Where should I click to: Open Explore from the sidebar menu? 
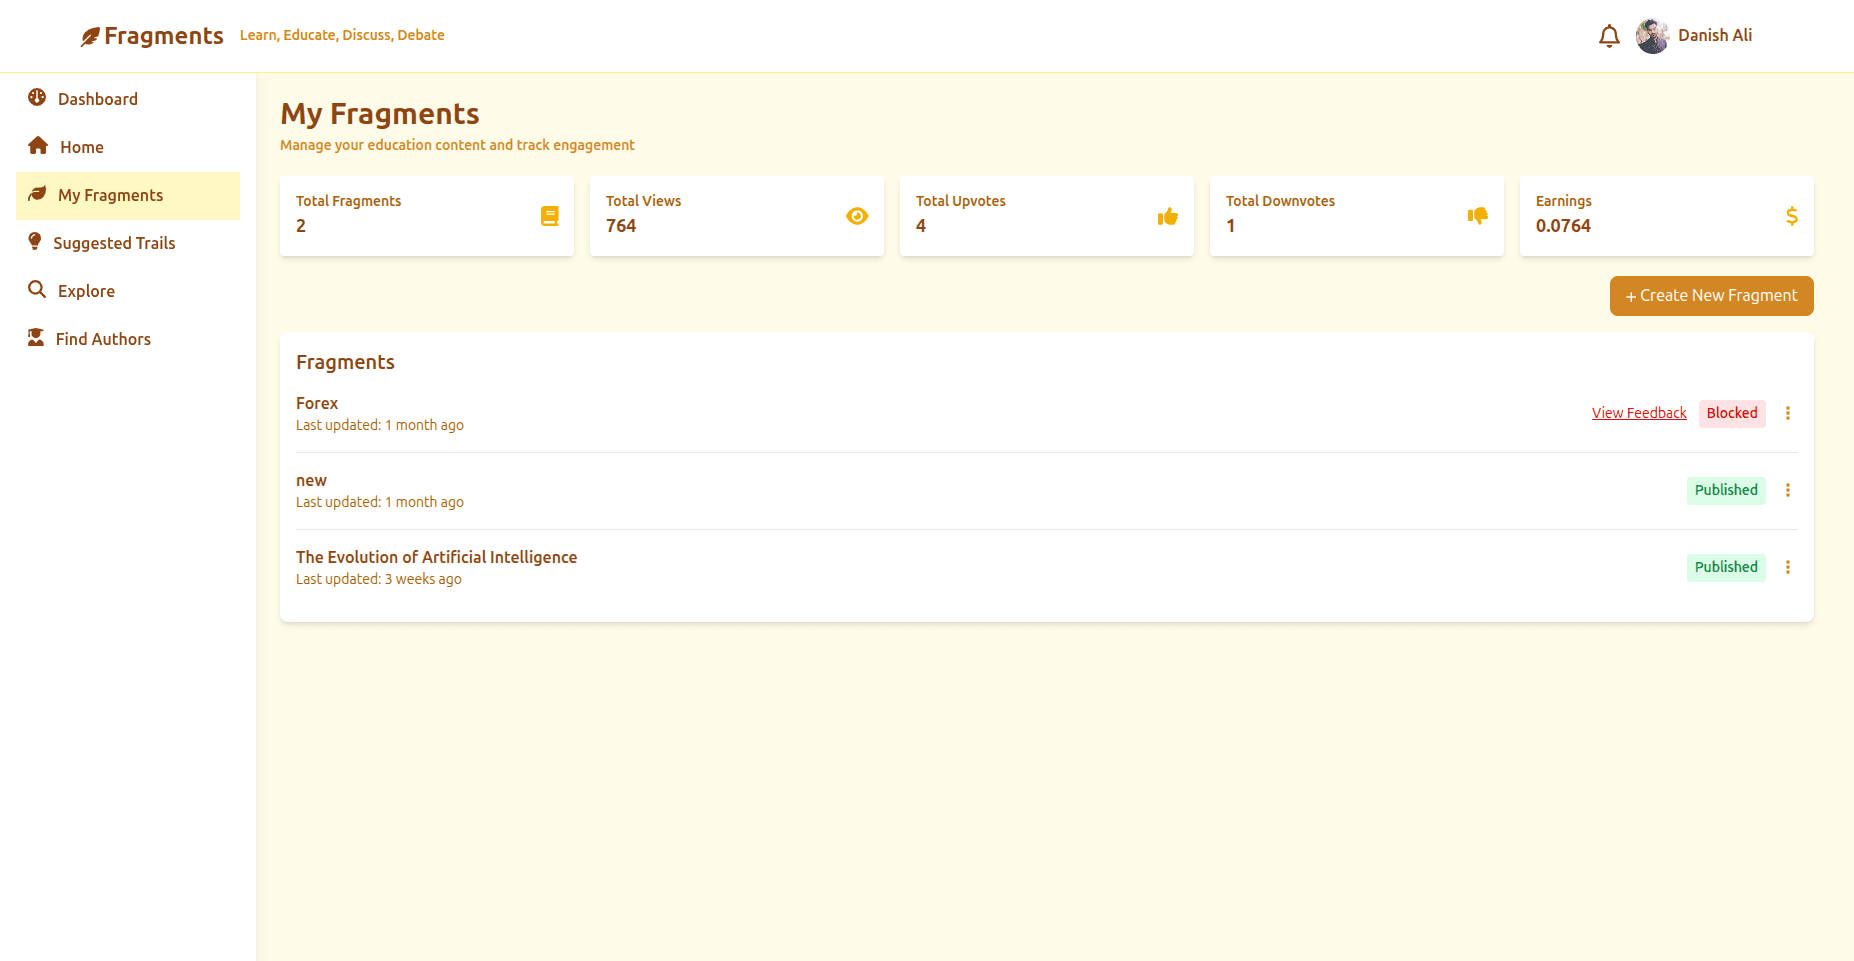[x=84, y=290]
